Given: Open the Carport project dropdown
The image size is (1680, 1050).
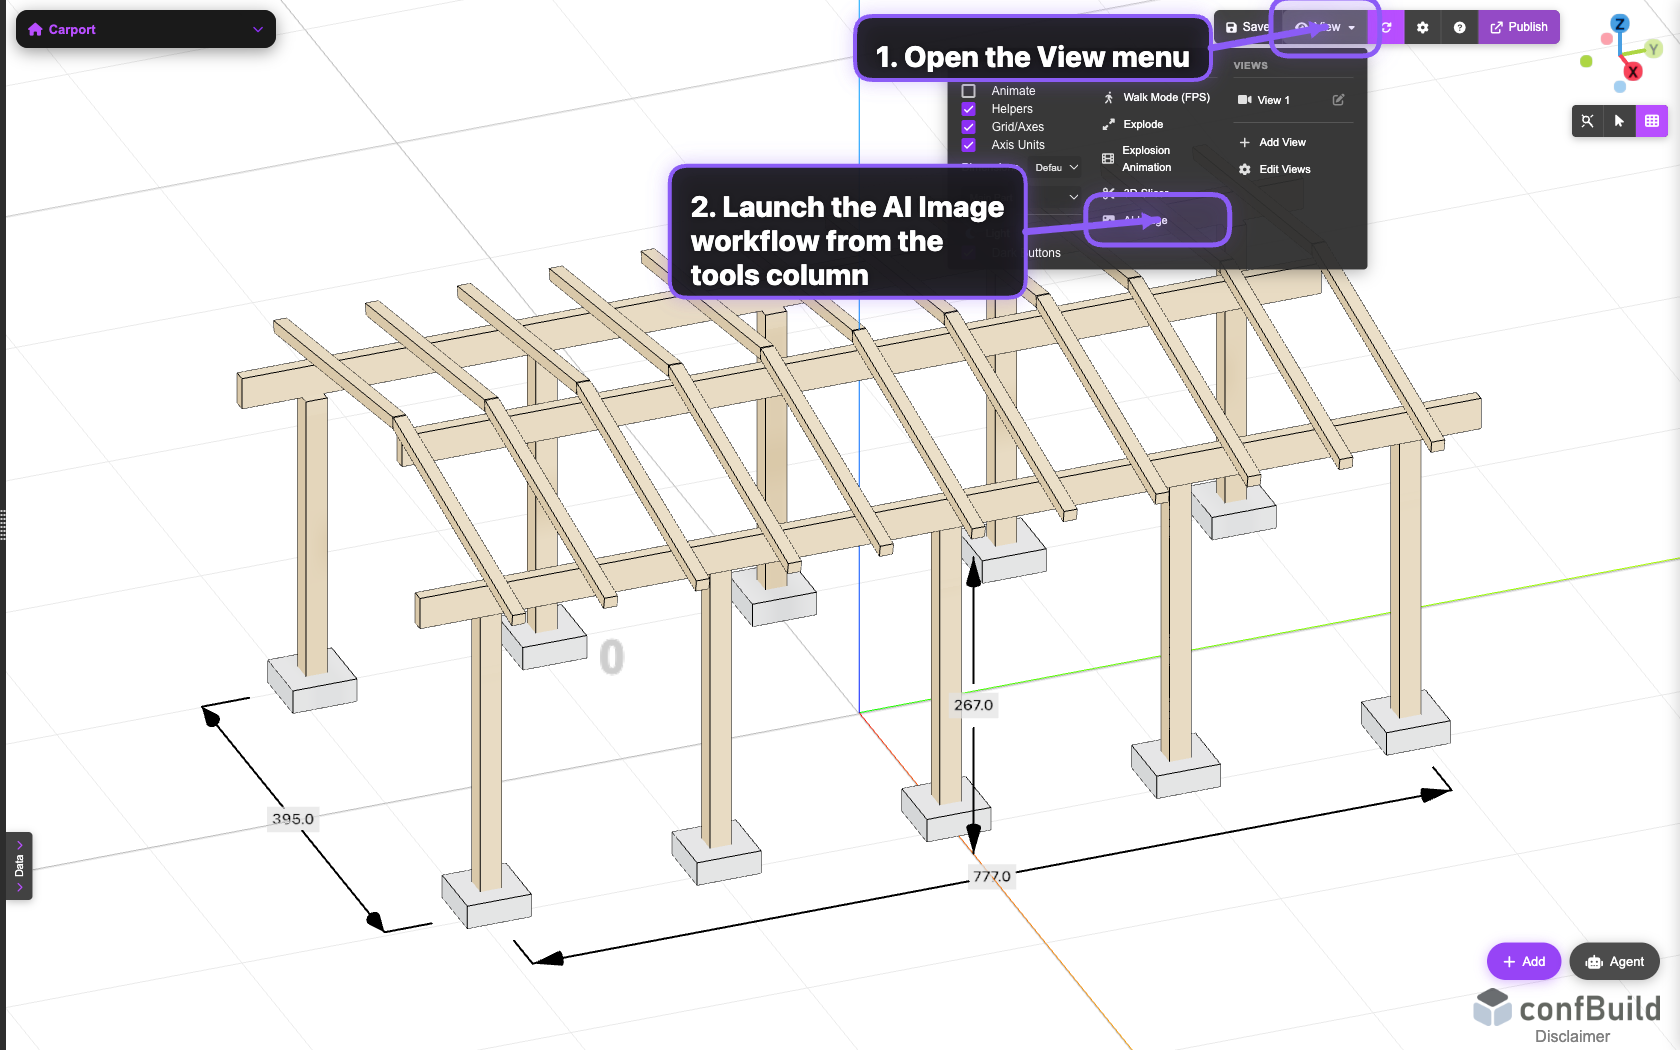Looking at the screenshot, I should click(x=146, y=29).
